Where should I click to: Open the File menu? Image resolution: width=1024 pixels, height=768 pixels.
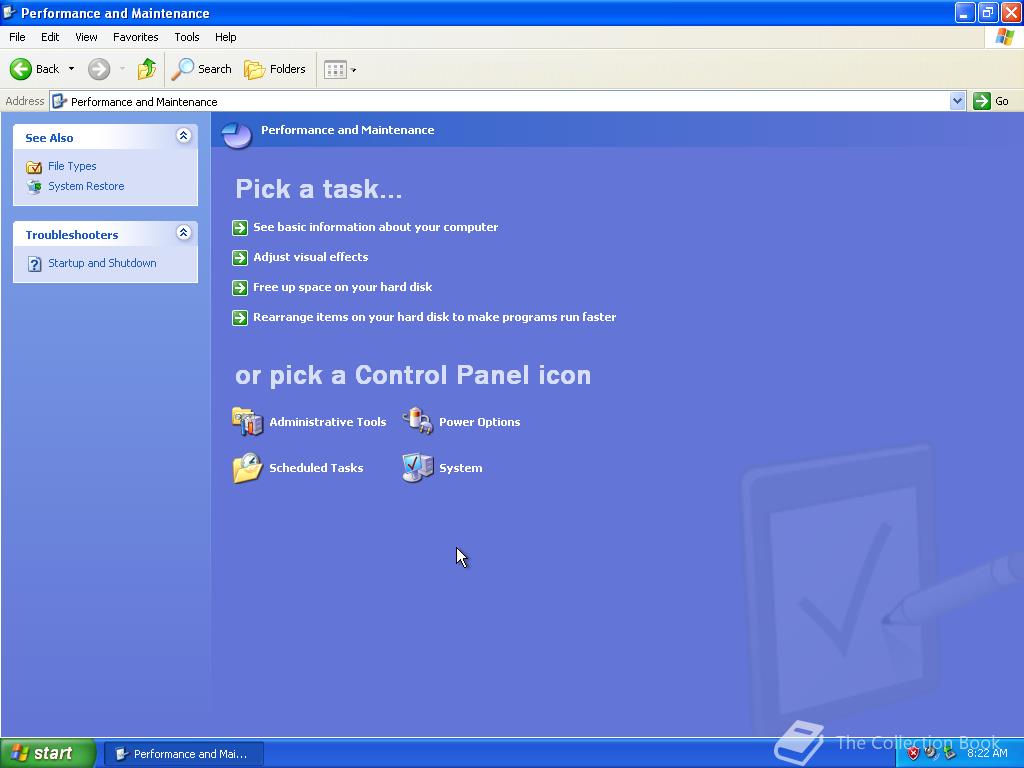tap(17, 37)
